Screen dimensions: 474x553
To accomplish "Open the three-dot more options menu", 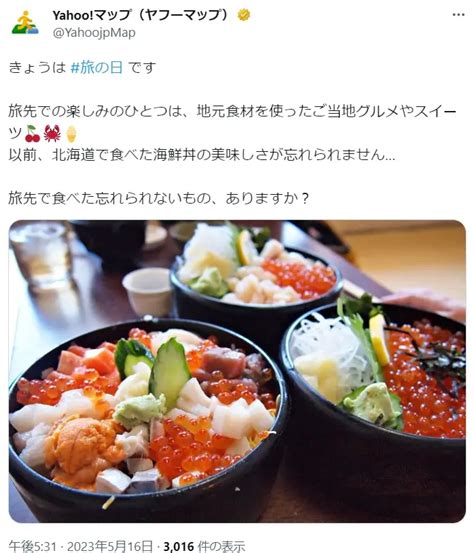I will (x=458, y=15).
